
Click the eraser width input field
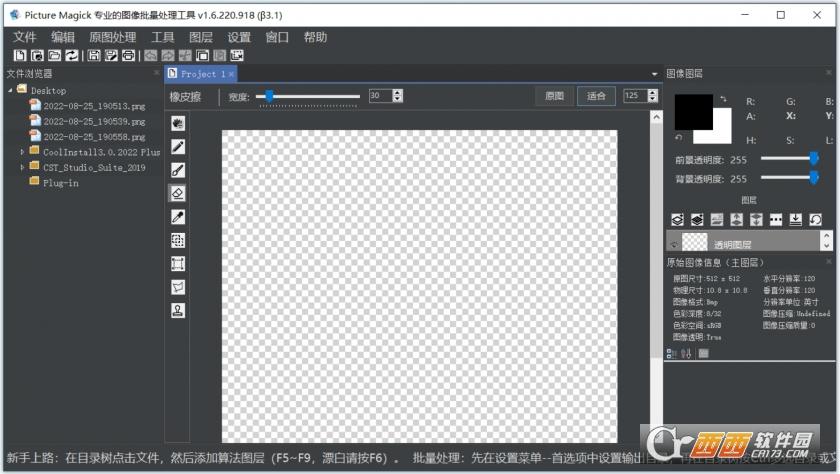click(x=380, y=96)
